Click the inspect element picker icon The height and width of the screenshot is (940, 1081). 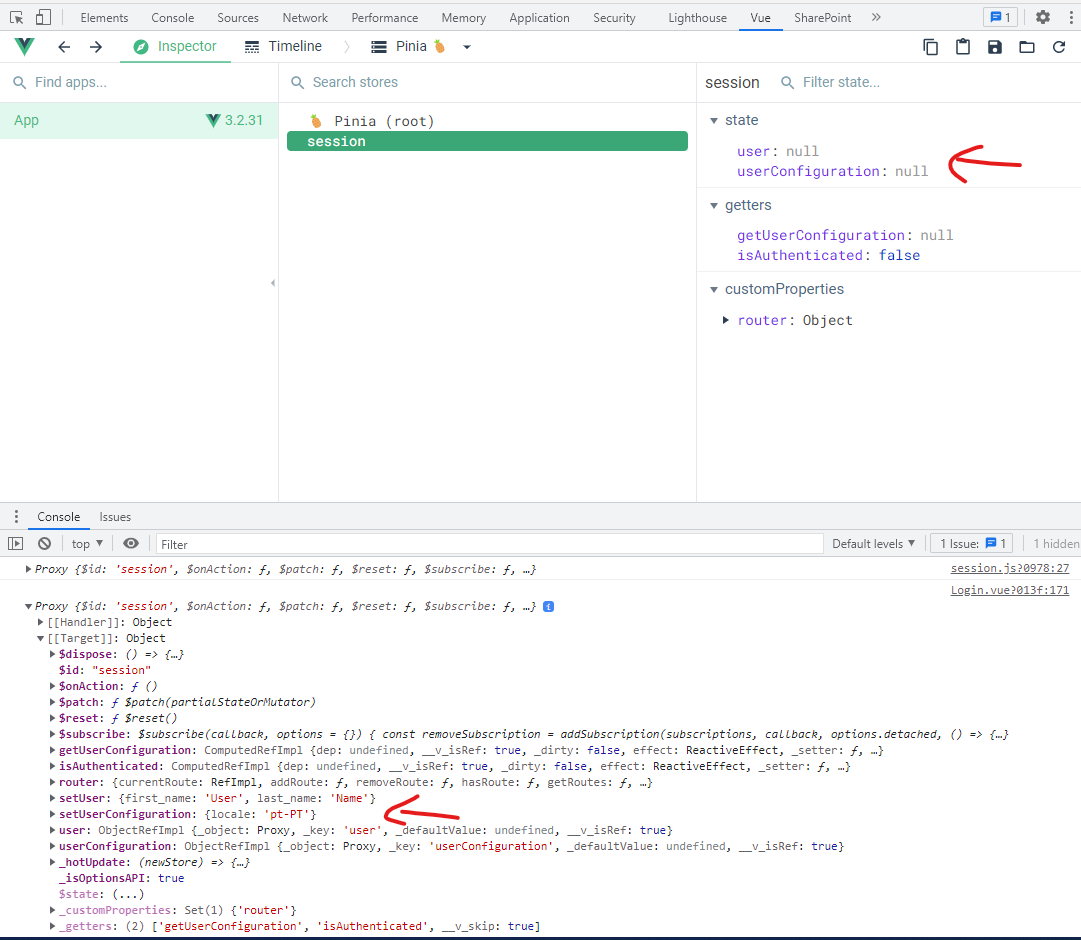click(17, 17)
